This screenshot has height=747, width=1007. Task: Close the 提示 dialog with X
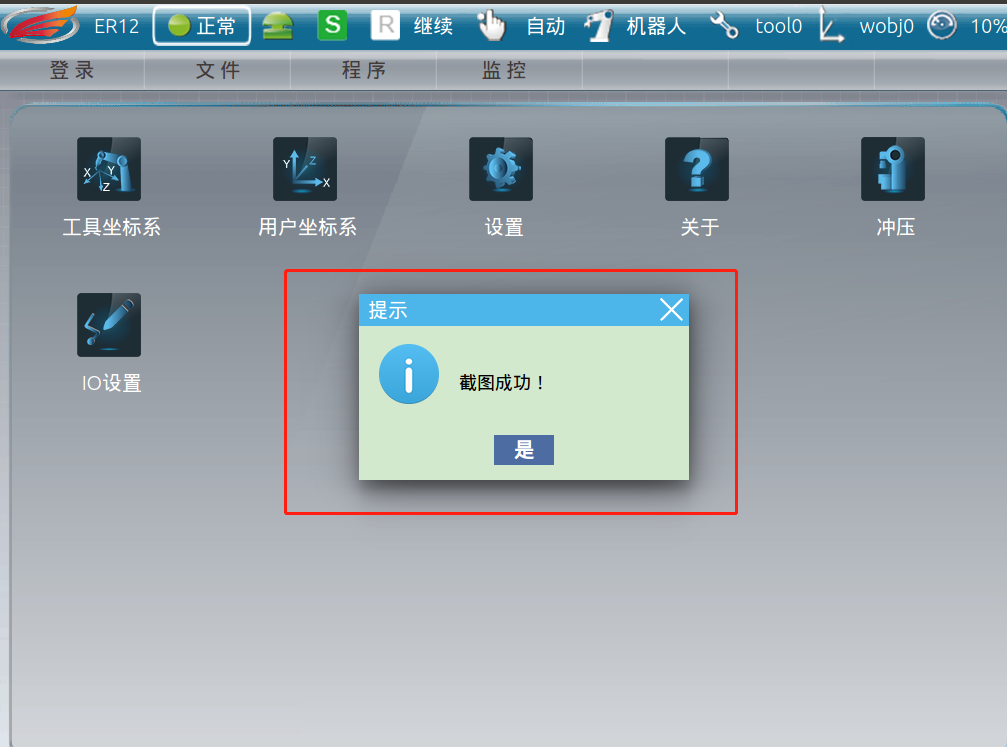(671, 310)
